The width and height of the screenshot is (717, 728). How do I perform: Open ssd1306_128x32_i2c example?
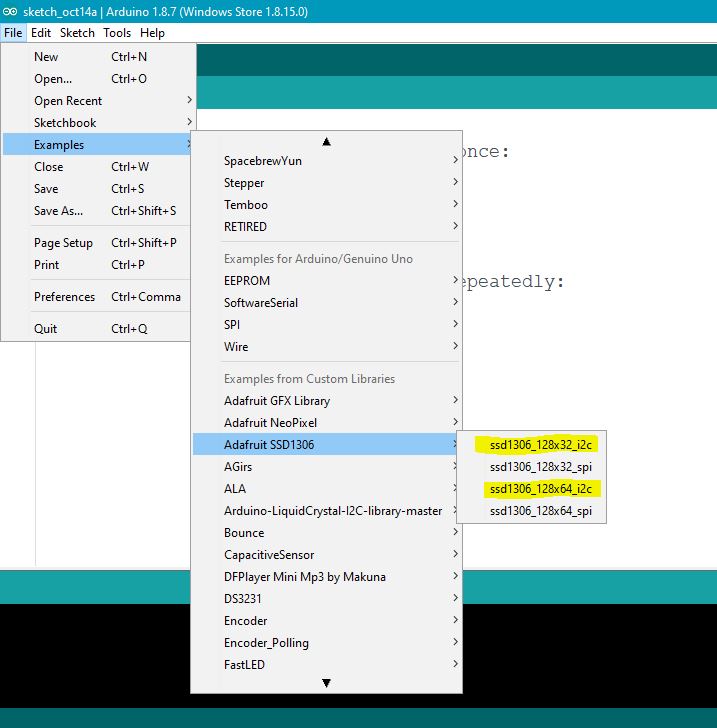click(532, 445)
